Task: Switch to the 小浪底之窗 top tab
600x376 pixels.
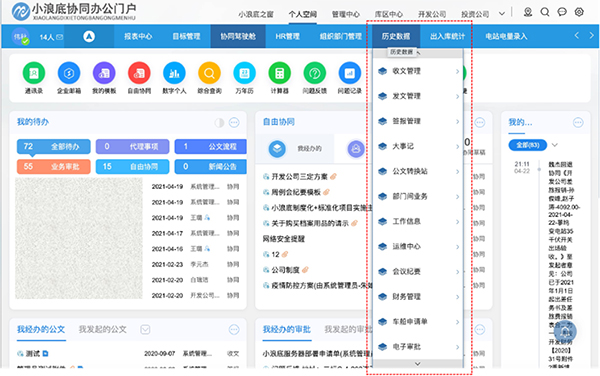Action: click(256, 14)
